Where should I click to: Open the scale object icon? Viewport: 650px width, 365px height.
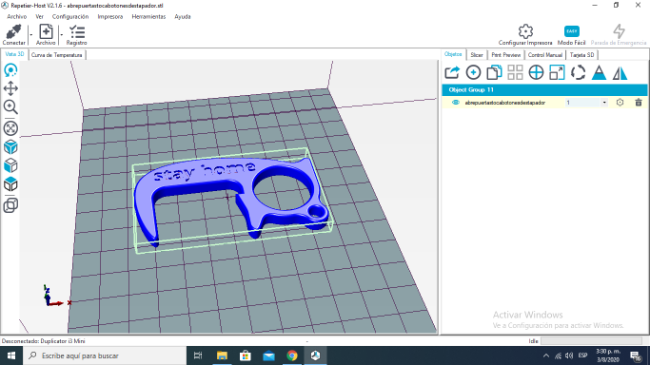pos(557,73)
